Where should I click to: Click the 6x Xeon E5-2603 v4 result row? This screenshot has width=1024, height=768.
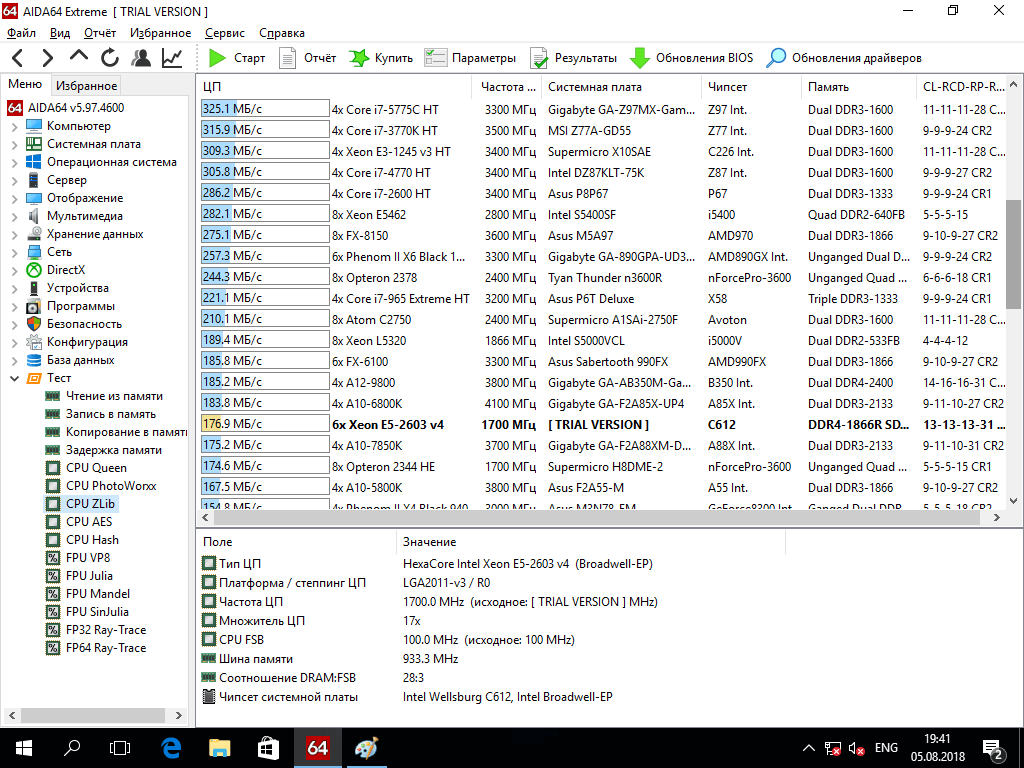pos(602,424)
